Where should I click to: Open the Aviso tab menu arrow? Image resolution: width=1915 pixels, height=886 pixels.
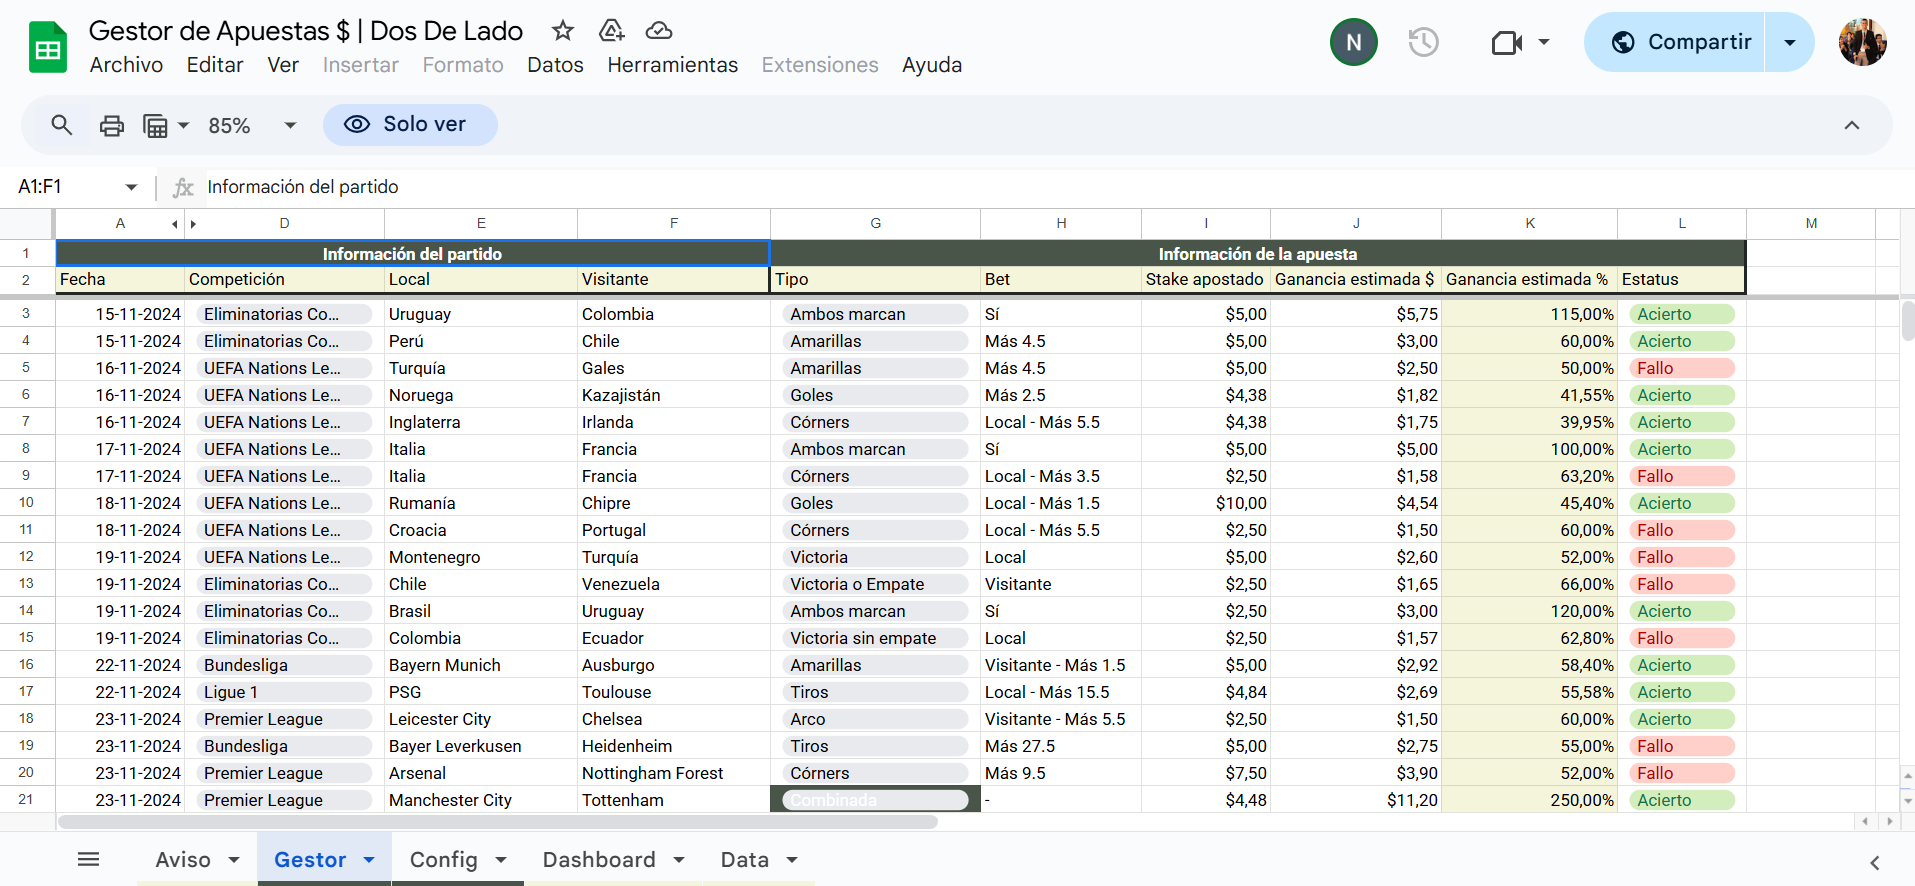[x=234, y=860]
